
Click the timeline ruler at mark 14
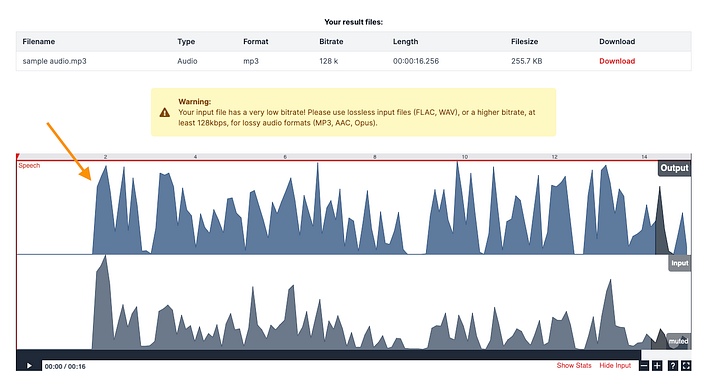coord(644,157)
